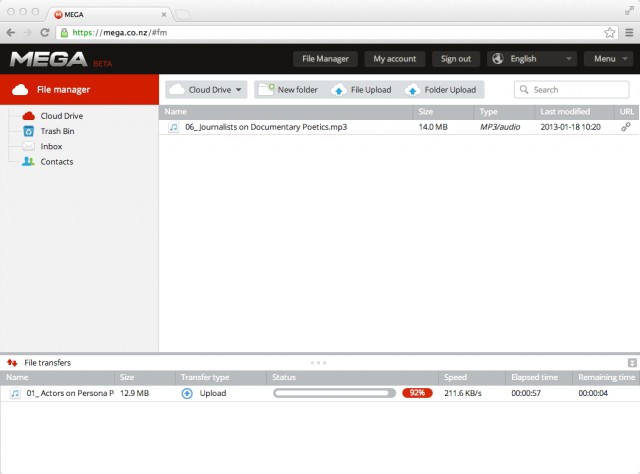The height and width of the screenshot is (474, 640).
Task: Click the browser reload button
Action: 43,32
